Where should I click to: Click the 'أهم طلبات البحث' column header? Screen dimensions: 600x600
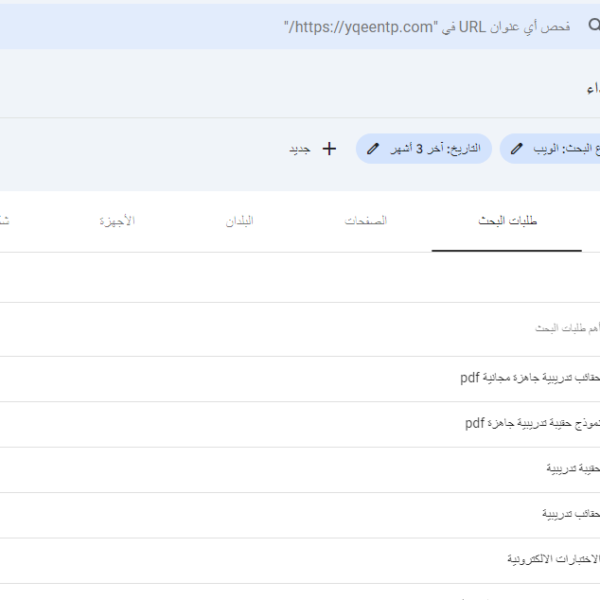point(567,328)
